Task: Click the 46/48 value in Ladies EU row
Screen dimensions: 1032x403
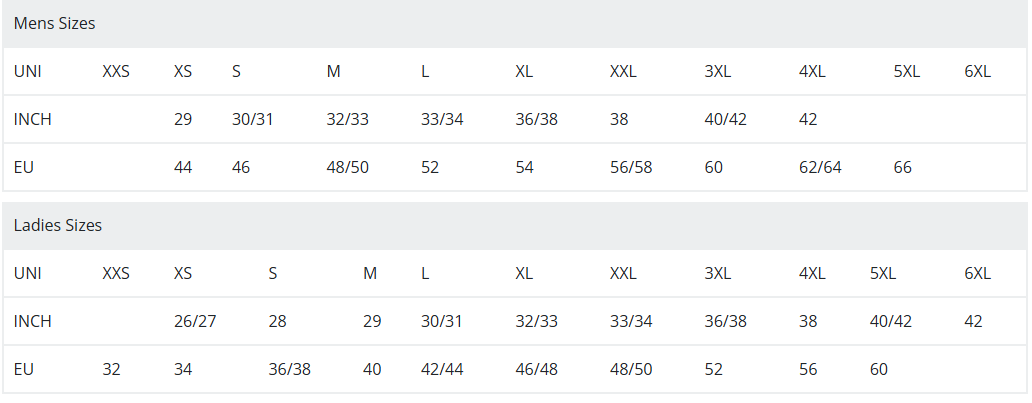Action: coord(536,369)
